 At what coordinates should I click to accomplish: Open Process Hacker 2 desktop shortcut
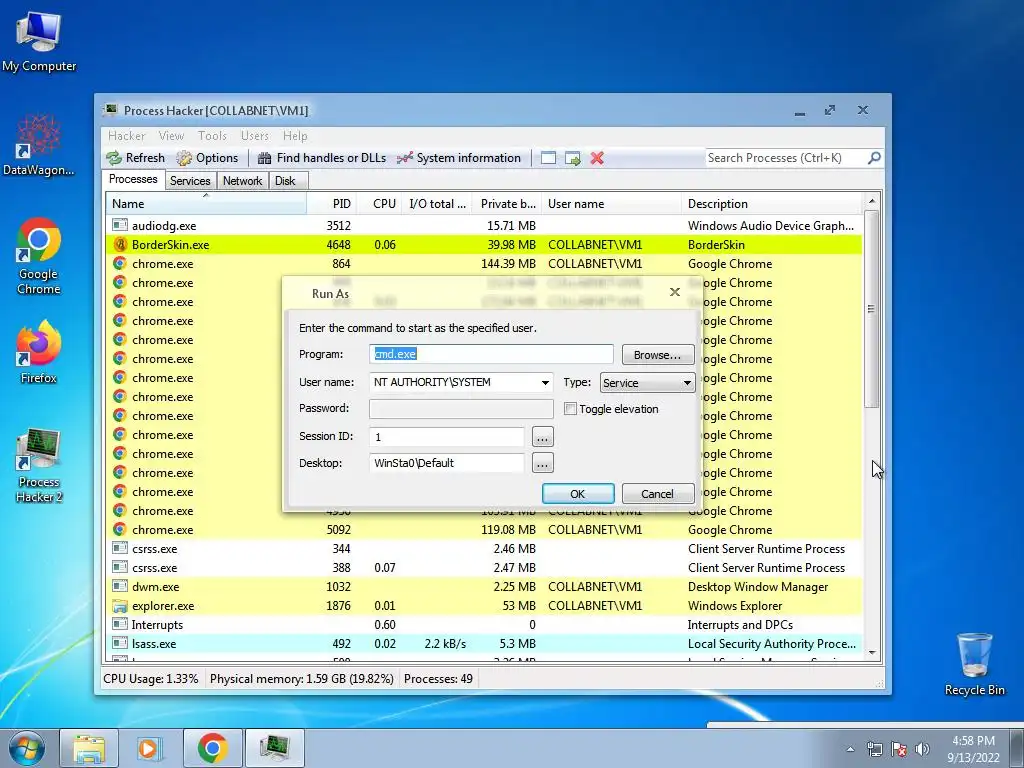39,466
